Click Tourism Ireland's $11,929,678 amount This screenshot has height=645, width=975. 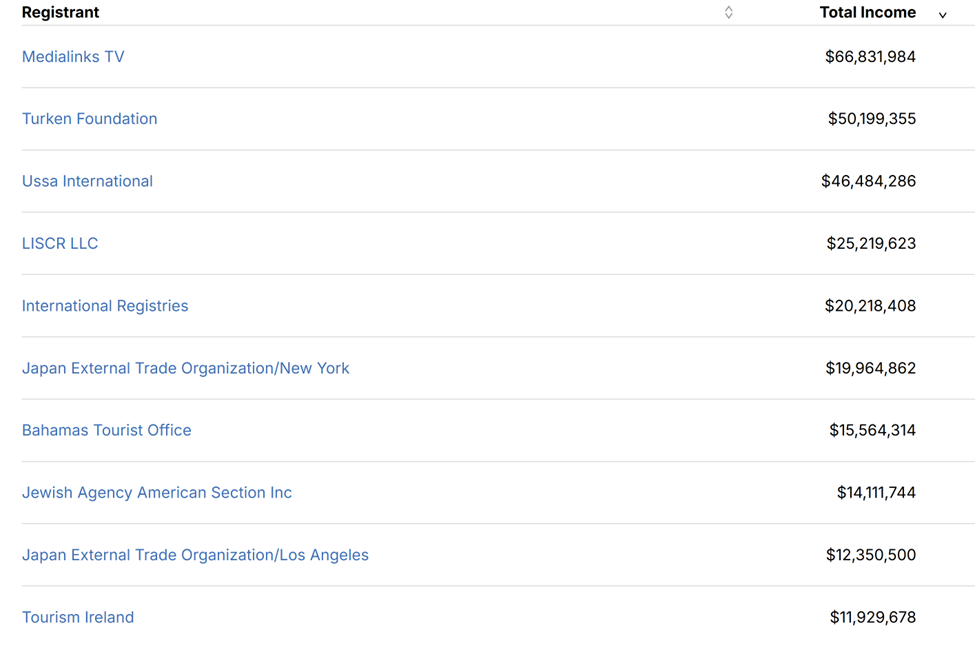tap(872, 617)
